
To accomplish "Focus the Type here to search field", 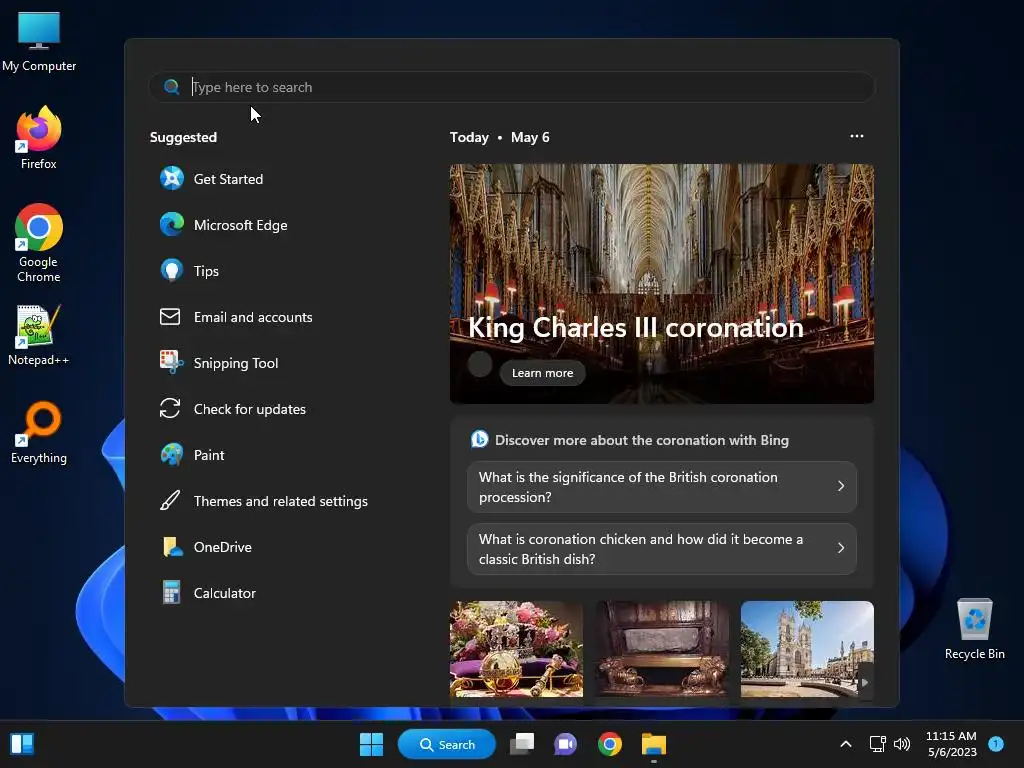I will (x=511, y=87).
